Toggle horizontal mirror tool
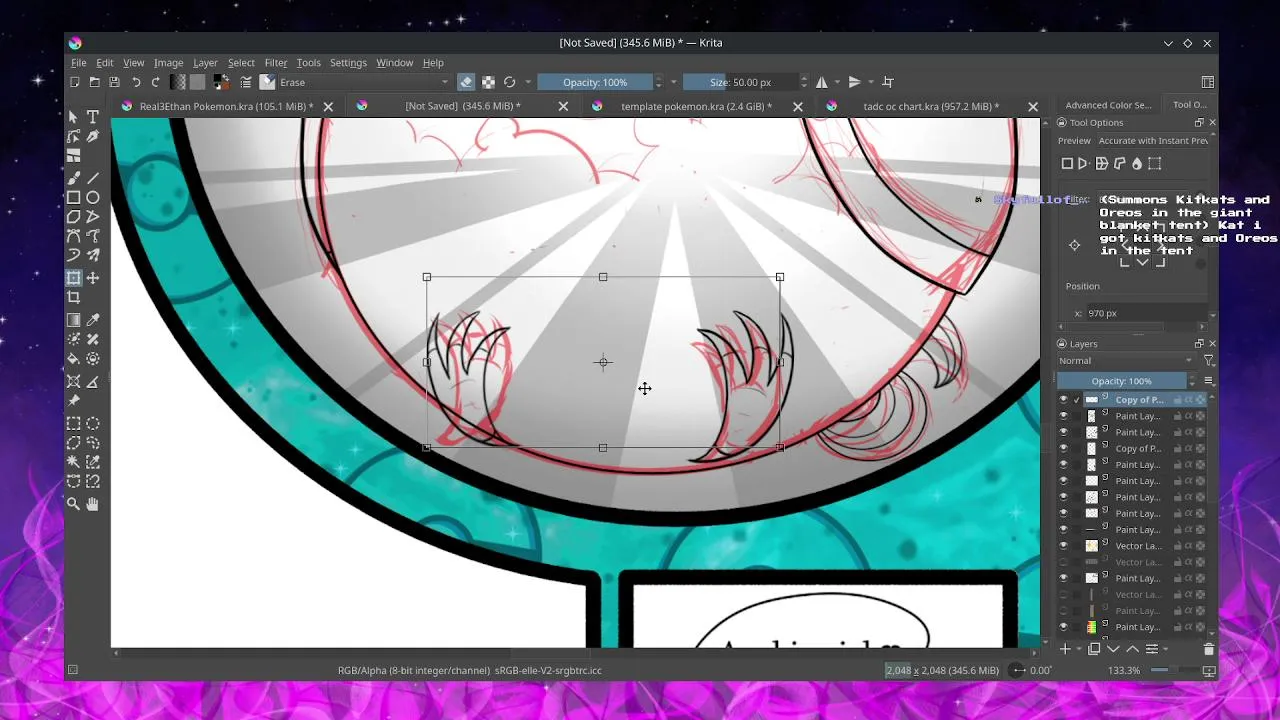This screenshot has height=720, width=1280. click(x=822, y=82)
